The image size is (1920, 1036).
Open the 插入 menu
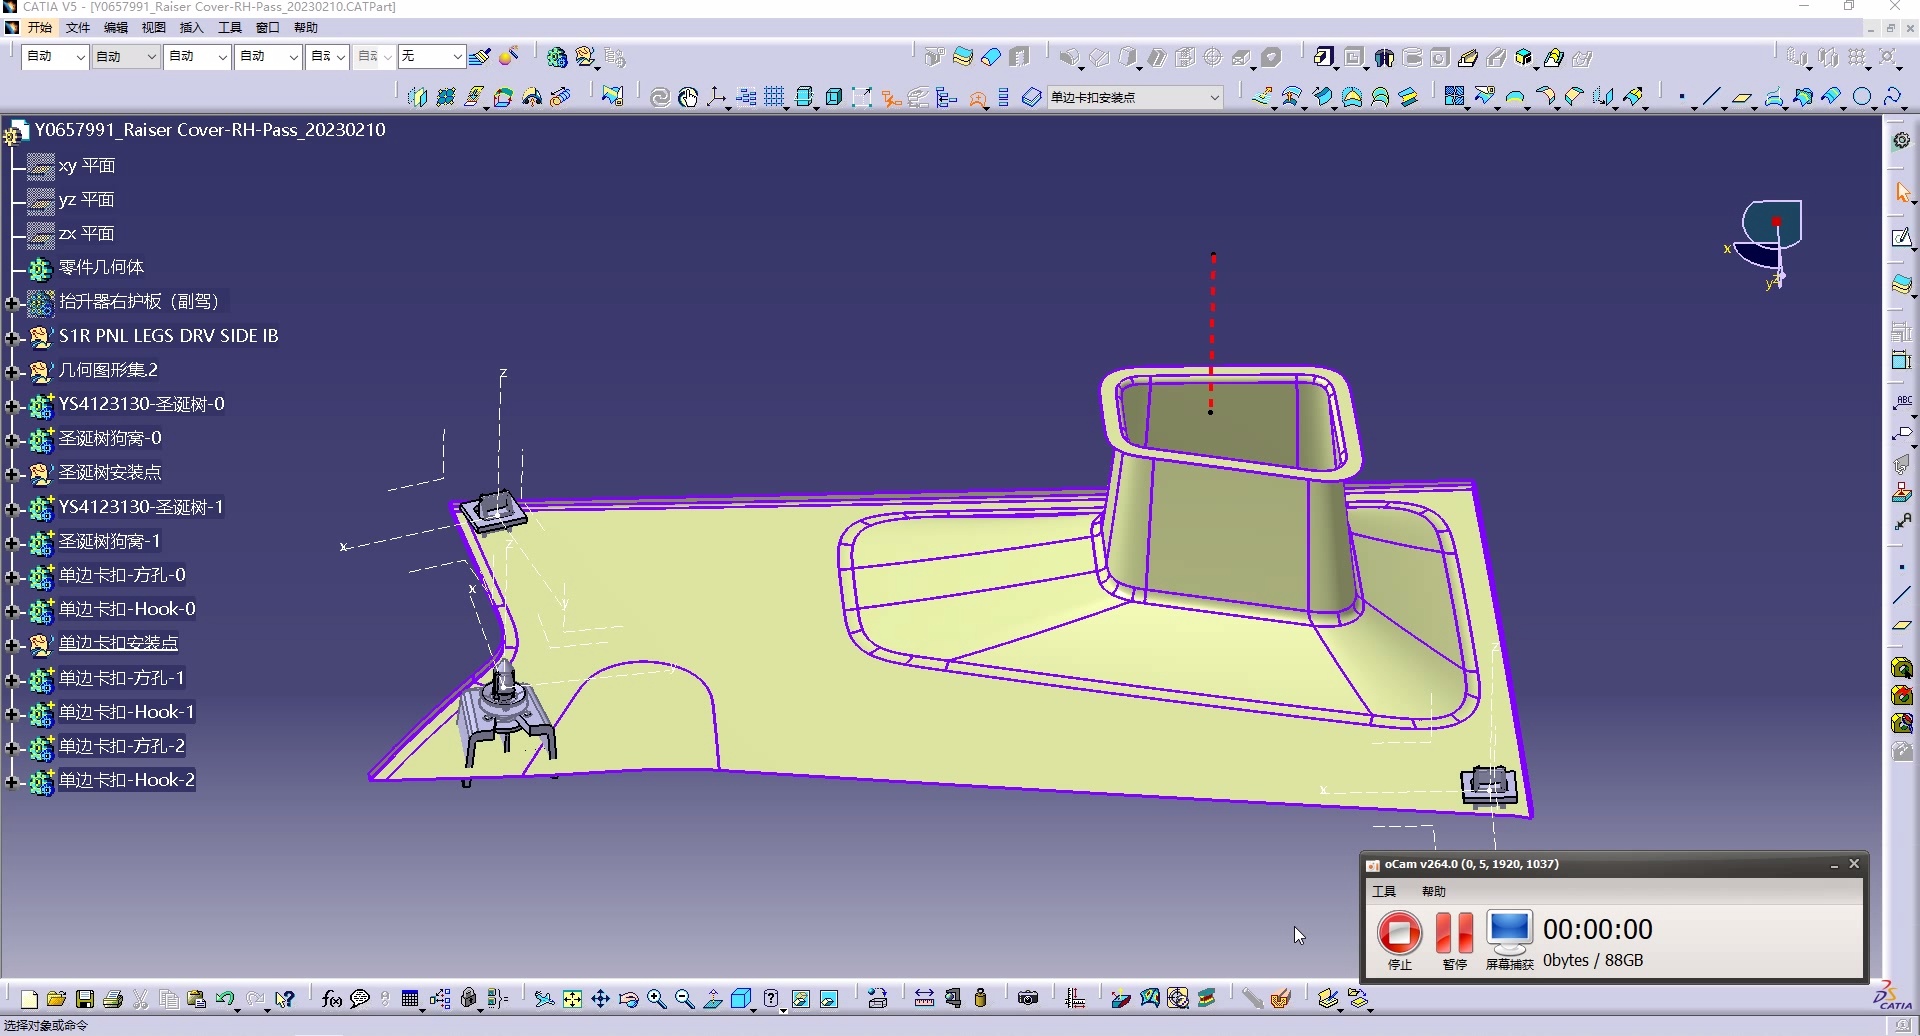(190, 27)
